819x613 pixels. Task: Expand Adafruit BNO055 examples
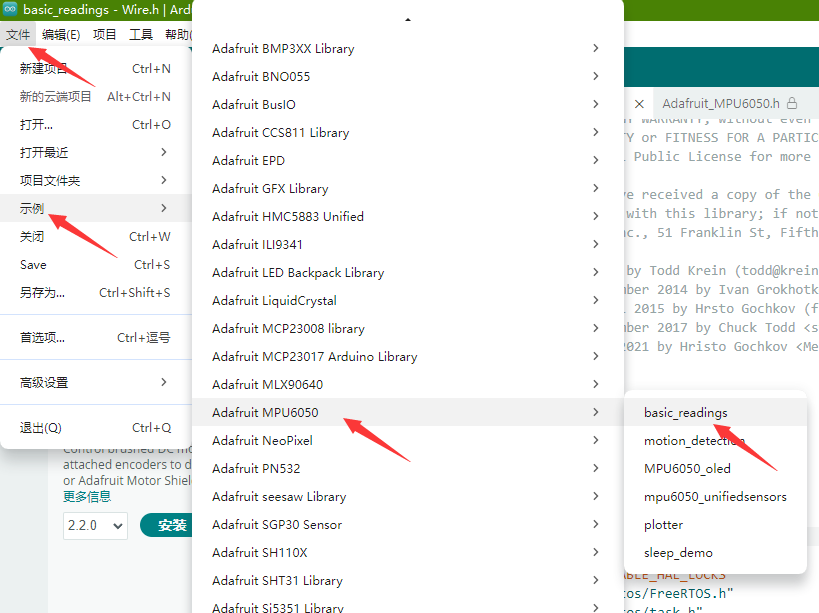(408, 76)
